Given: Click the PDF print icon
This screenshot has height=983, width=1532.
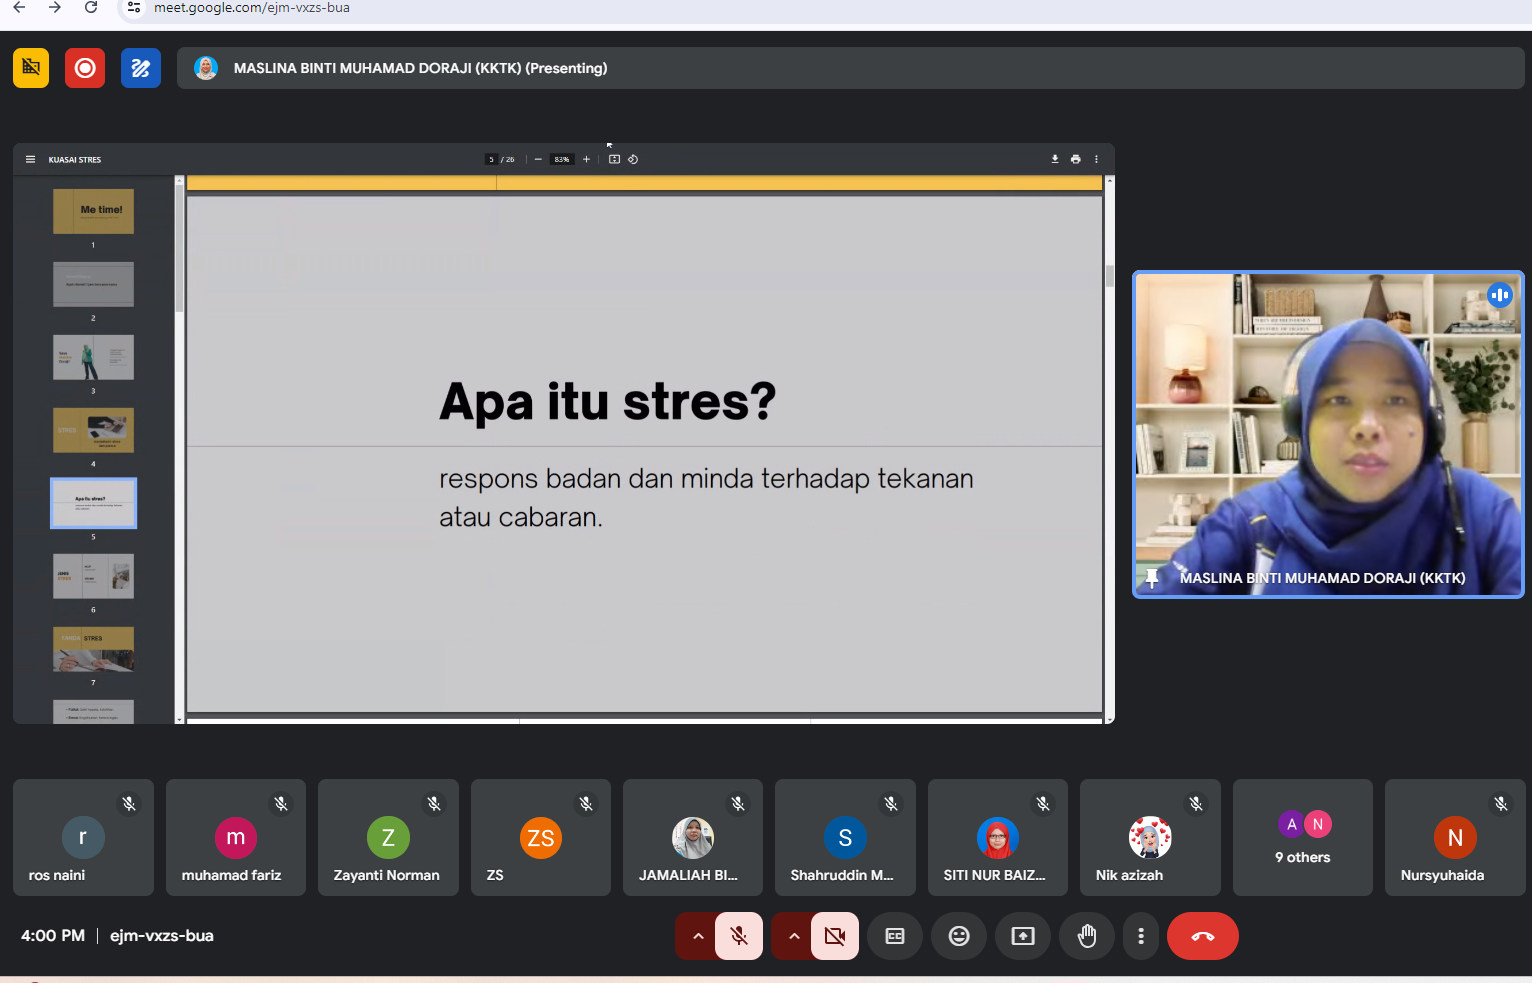Looking at the screenshot, I should click(1075, 159).
